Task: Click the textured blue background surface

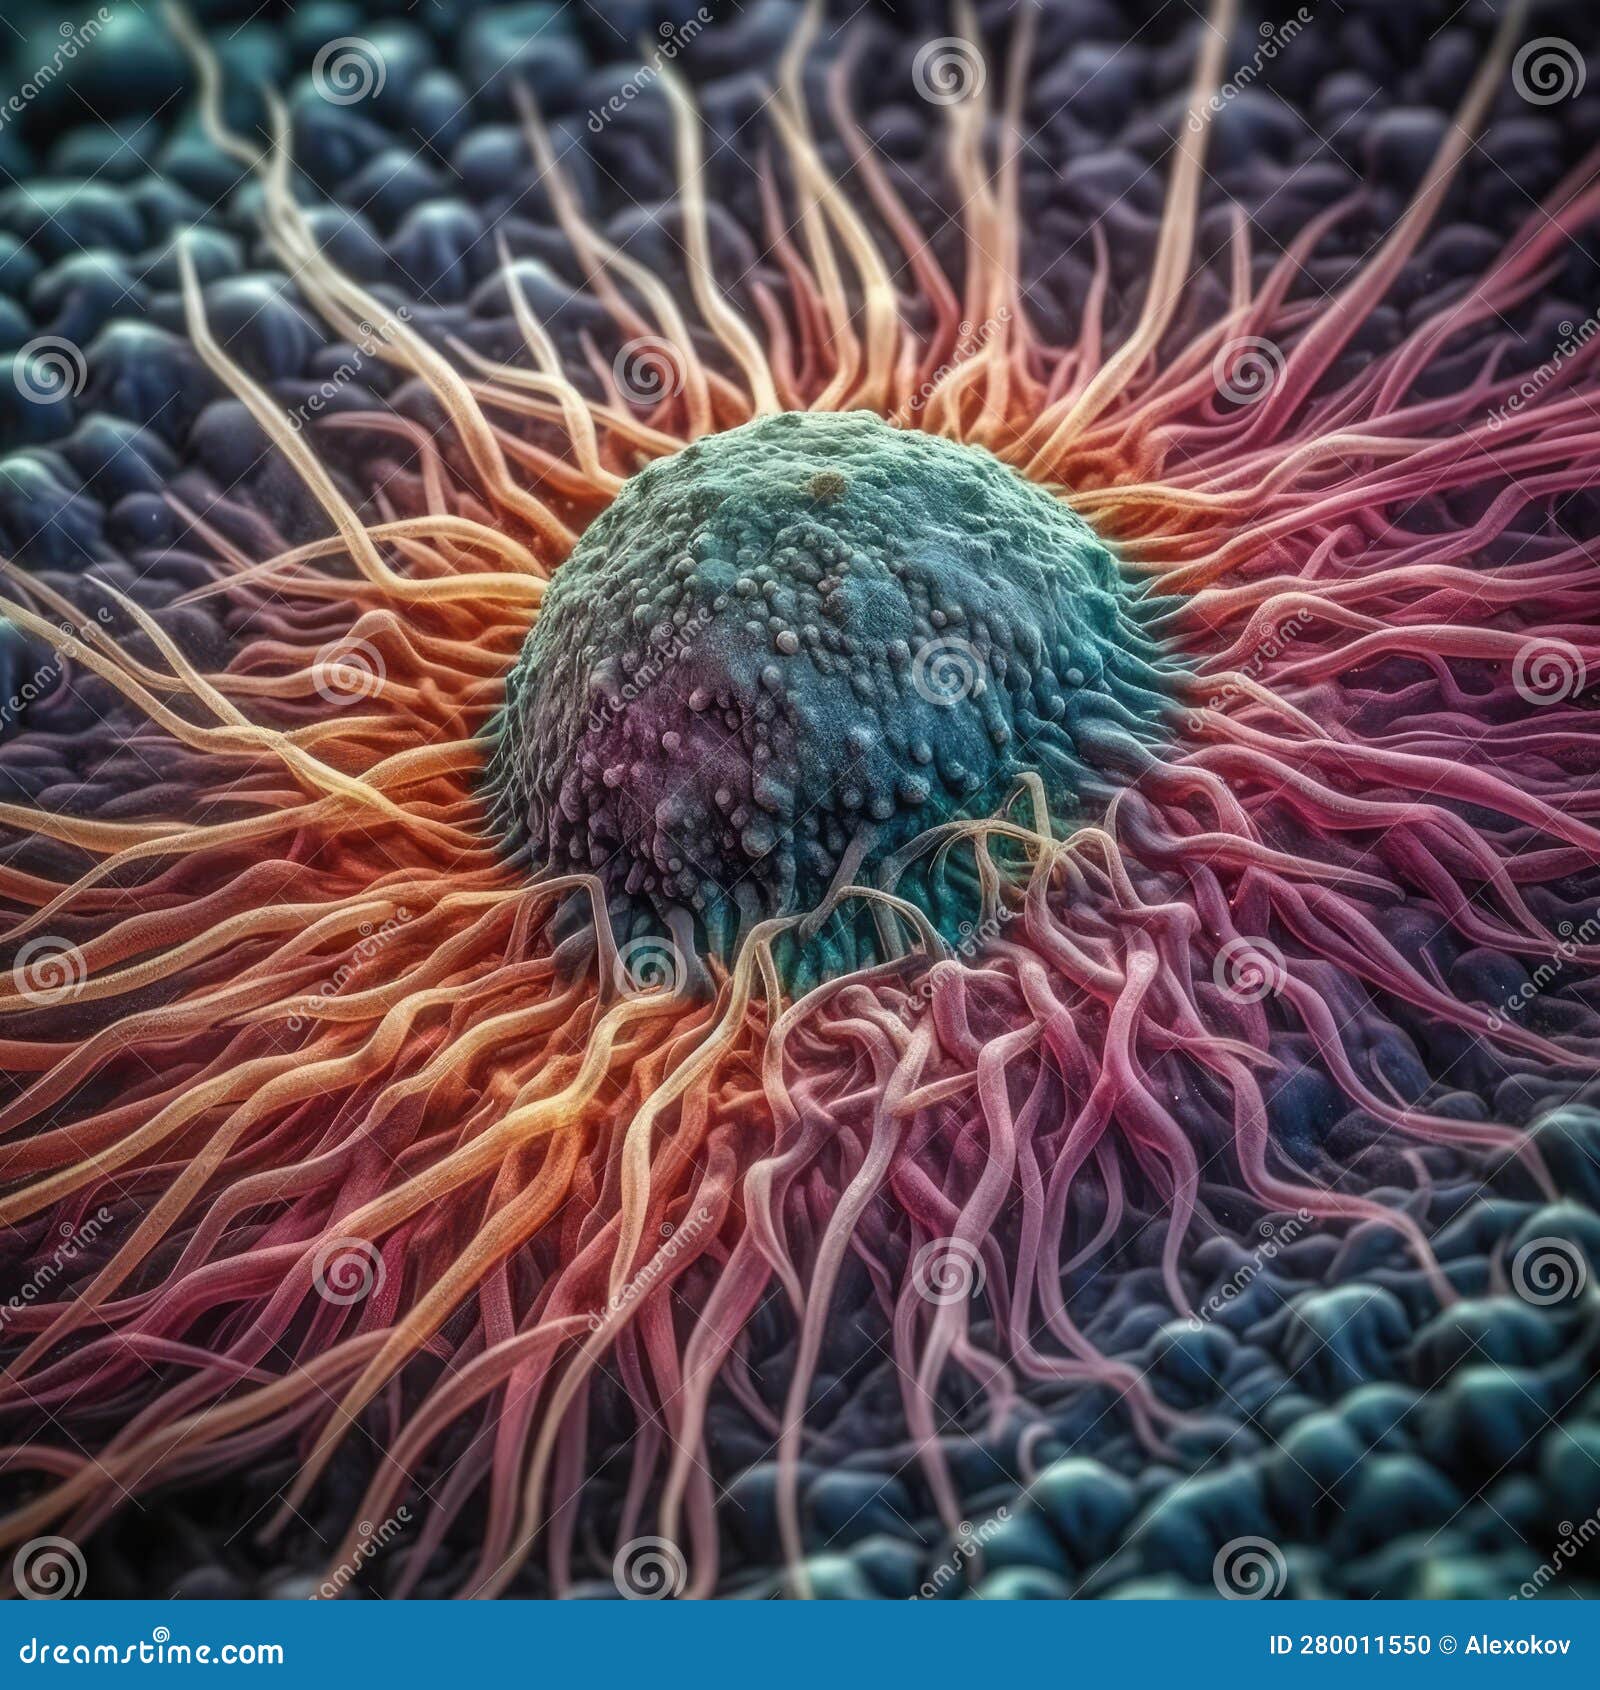Action: [x=200, y=150]
